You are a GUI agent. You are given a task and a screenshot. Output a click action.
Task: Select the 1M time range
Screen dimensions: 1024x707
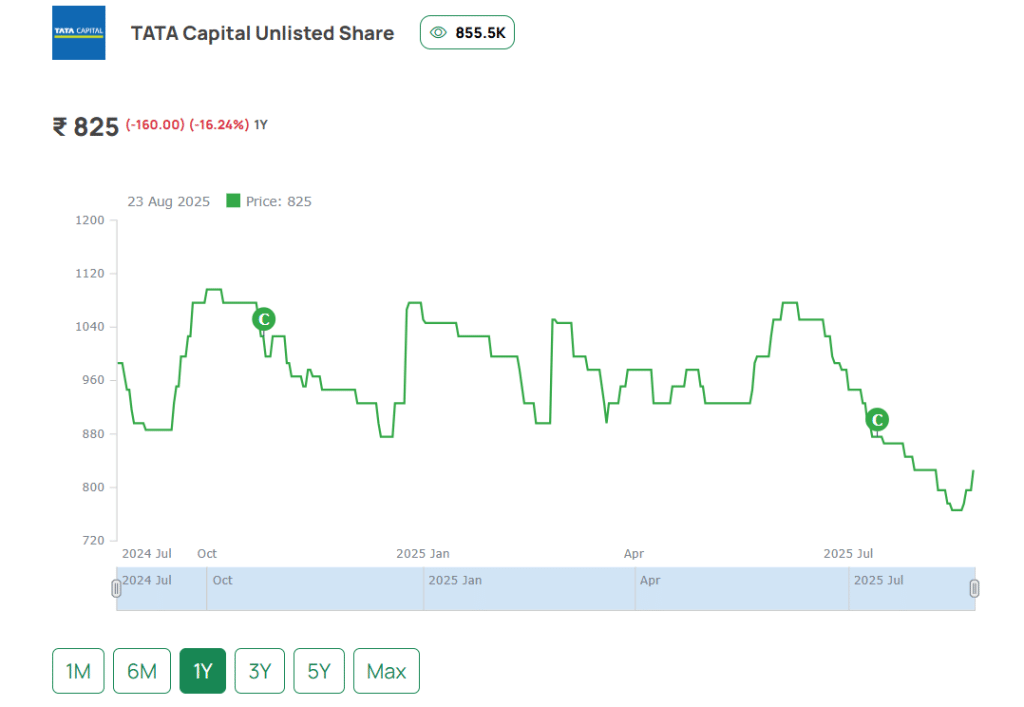point(78,671)
